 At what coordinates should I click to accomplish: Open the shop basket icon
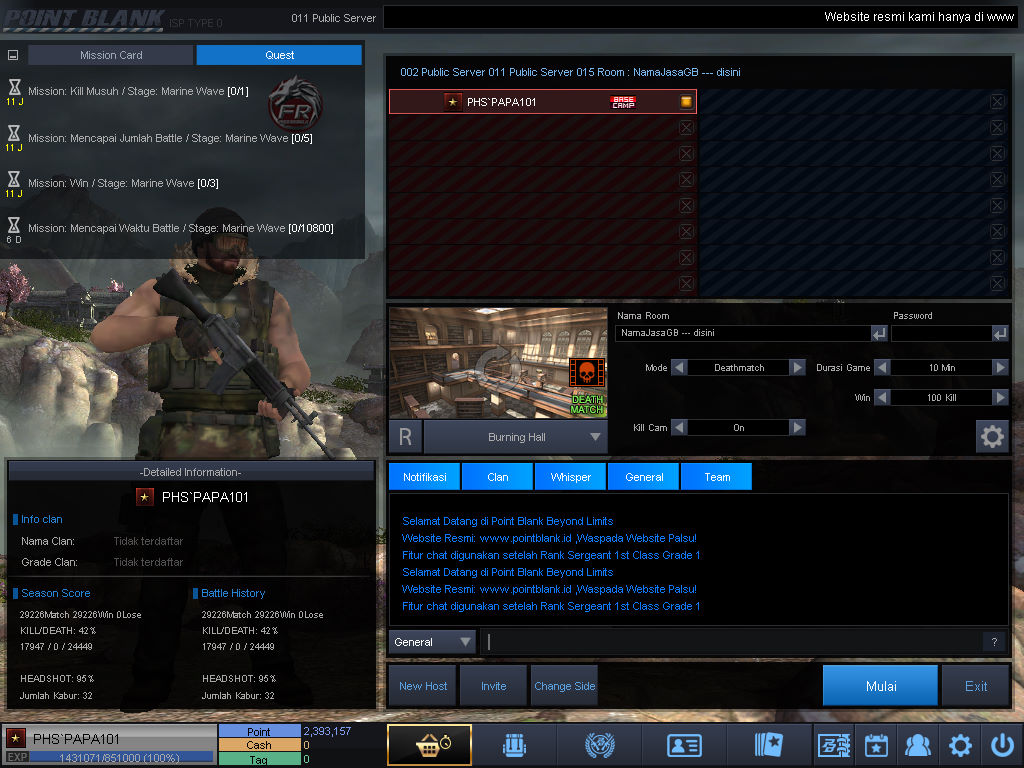coord(429,744)
